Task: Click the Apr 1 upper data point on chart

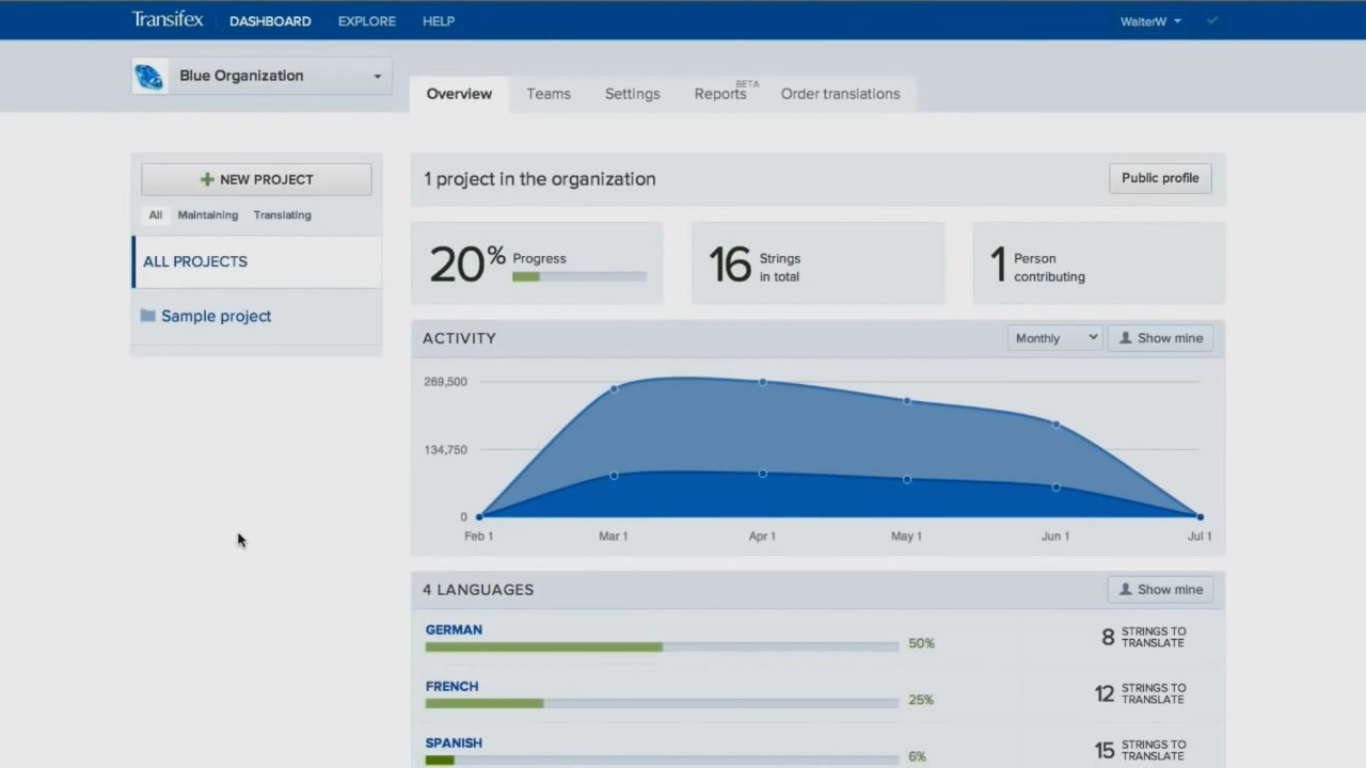Action: (x=763, y=382)
